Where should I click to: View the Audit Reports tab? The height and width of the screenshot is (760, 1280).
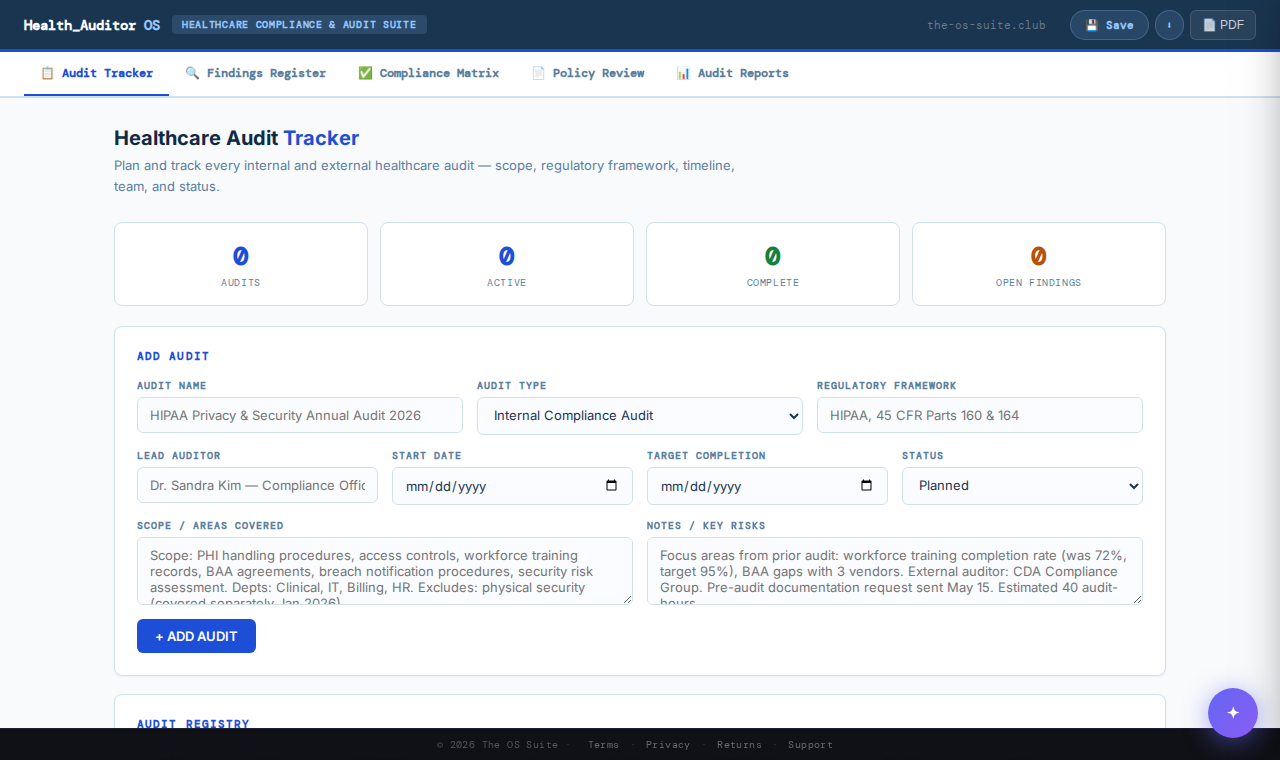click(732, 73)
